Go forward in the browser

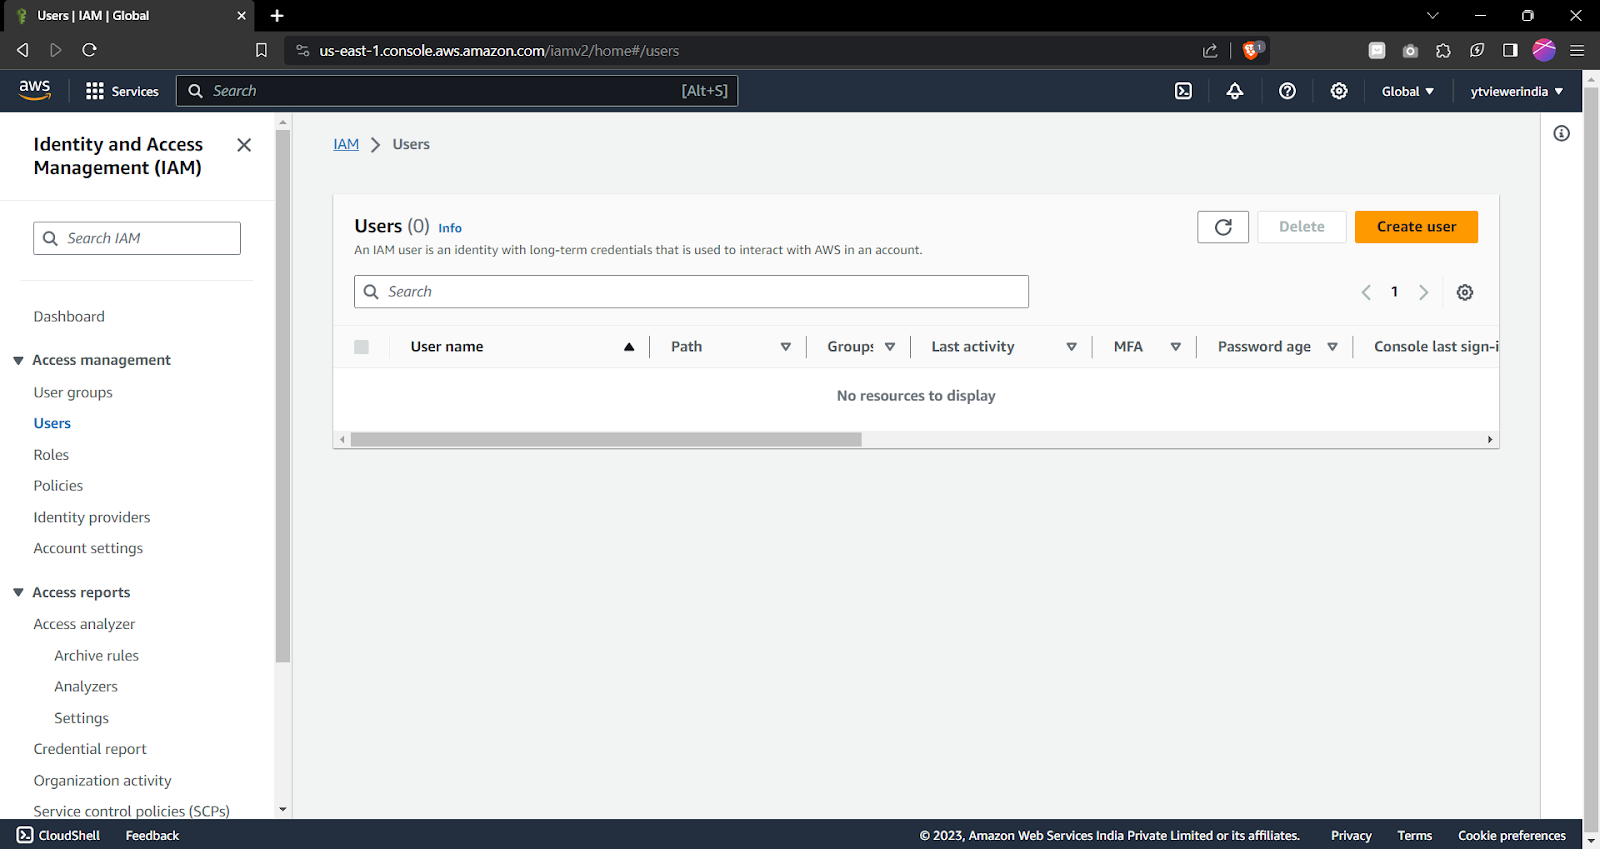(x=56, y=50)
